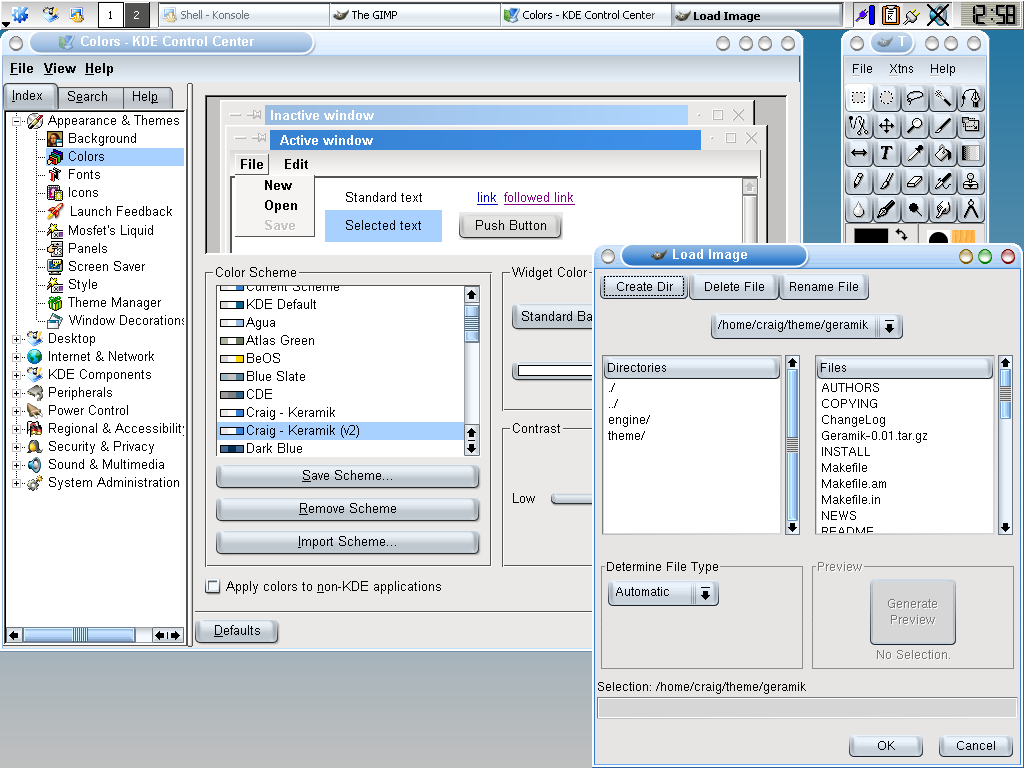
Task: Select the Blend gradient tool
Action: (x=971, y=153)
